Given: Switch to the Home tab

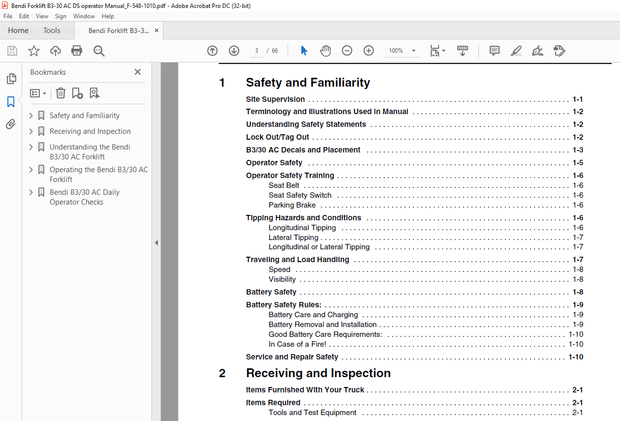Looking at the screenshot, I should [x=18, y=30].
